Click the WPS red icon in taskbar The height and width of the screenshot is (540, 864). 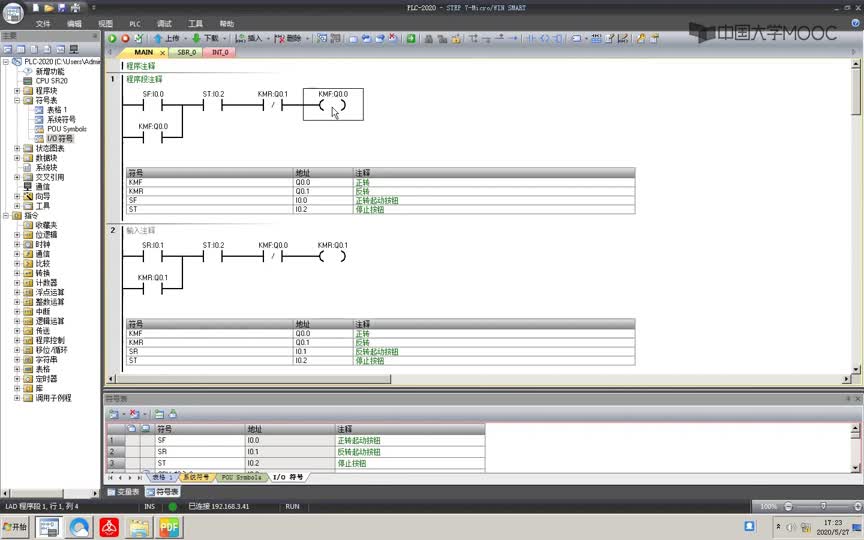(109, 527)
